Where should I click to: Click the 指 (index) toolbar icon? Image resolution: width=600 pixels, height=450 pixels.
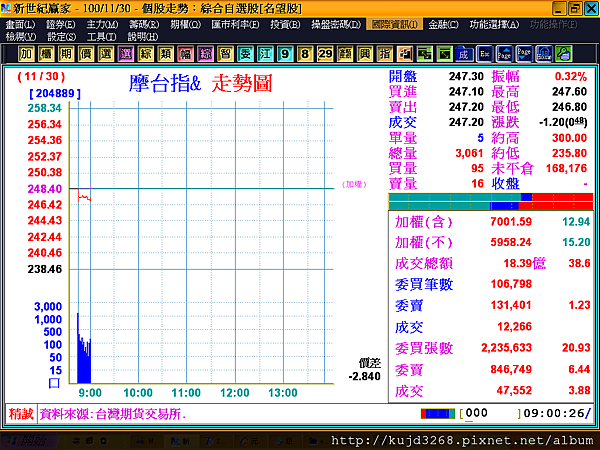coord(385,54)
